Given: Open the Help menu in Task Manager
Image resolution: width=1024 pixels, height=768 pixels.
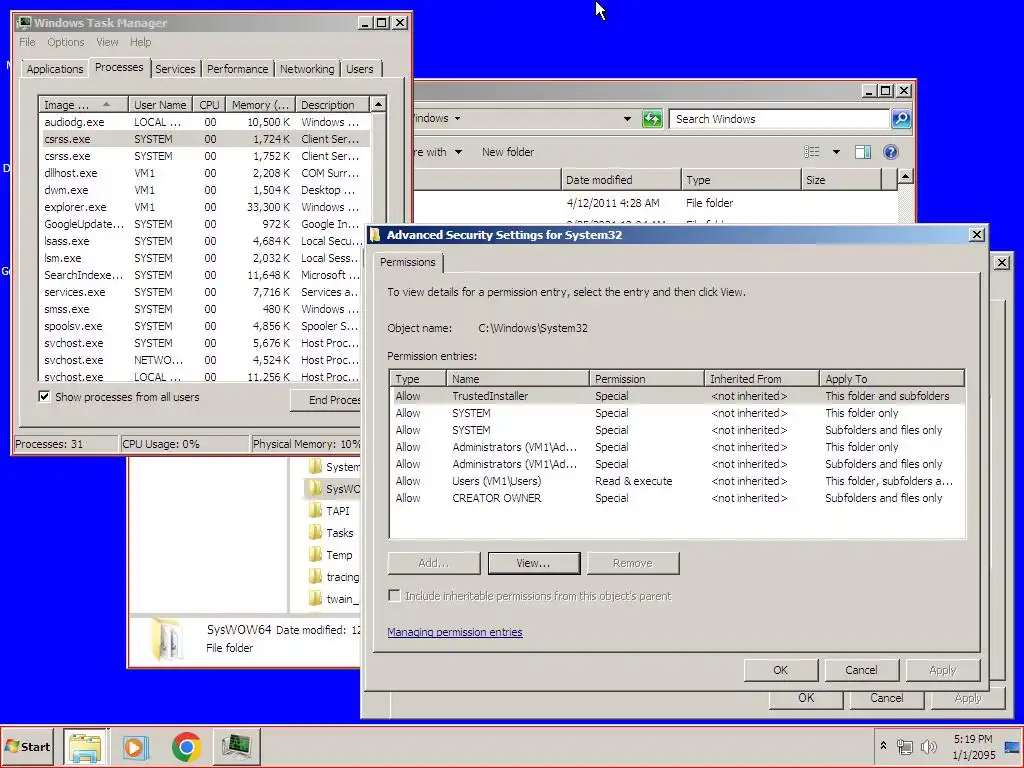Looking at the screenshot, I should [140, 42].
